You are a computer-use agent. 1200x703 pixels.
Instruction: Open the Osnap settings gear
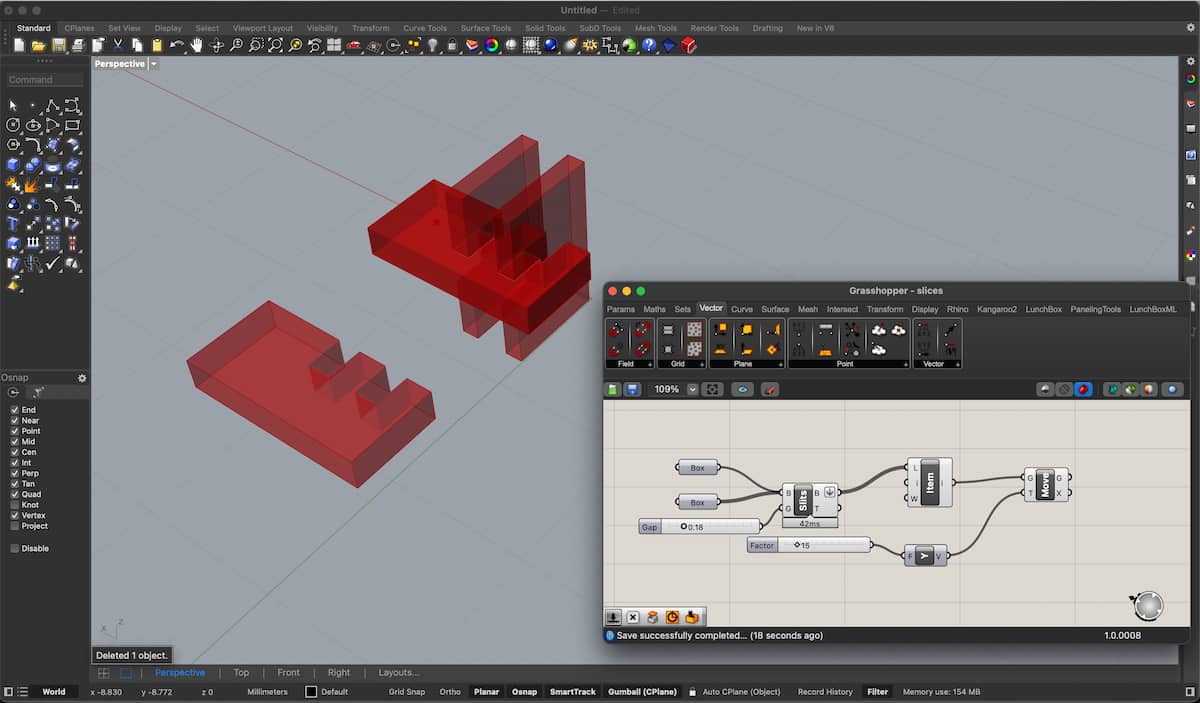(x=82, y=378)
